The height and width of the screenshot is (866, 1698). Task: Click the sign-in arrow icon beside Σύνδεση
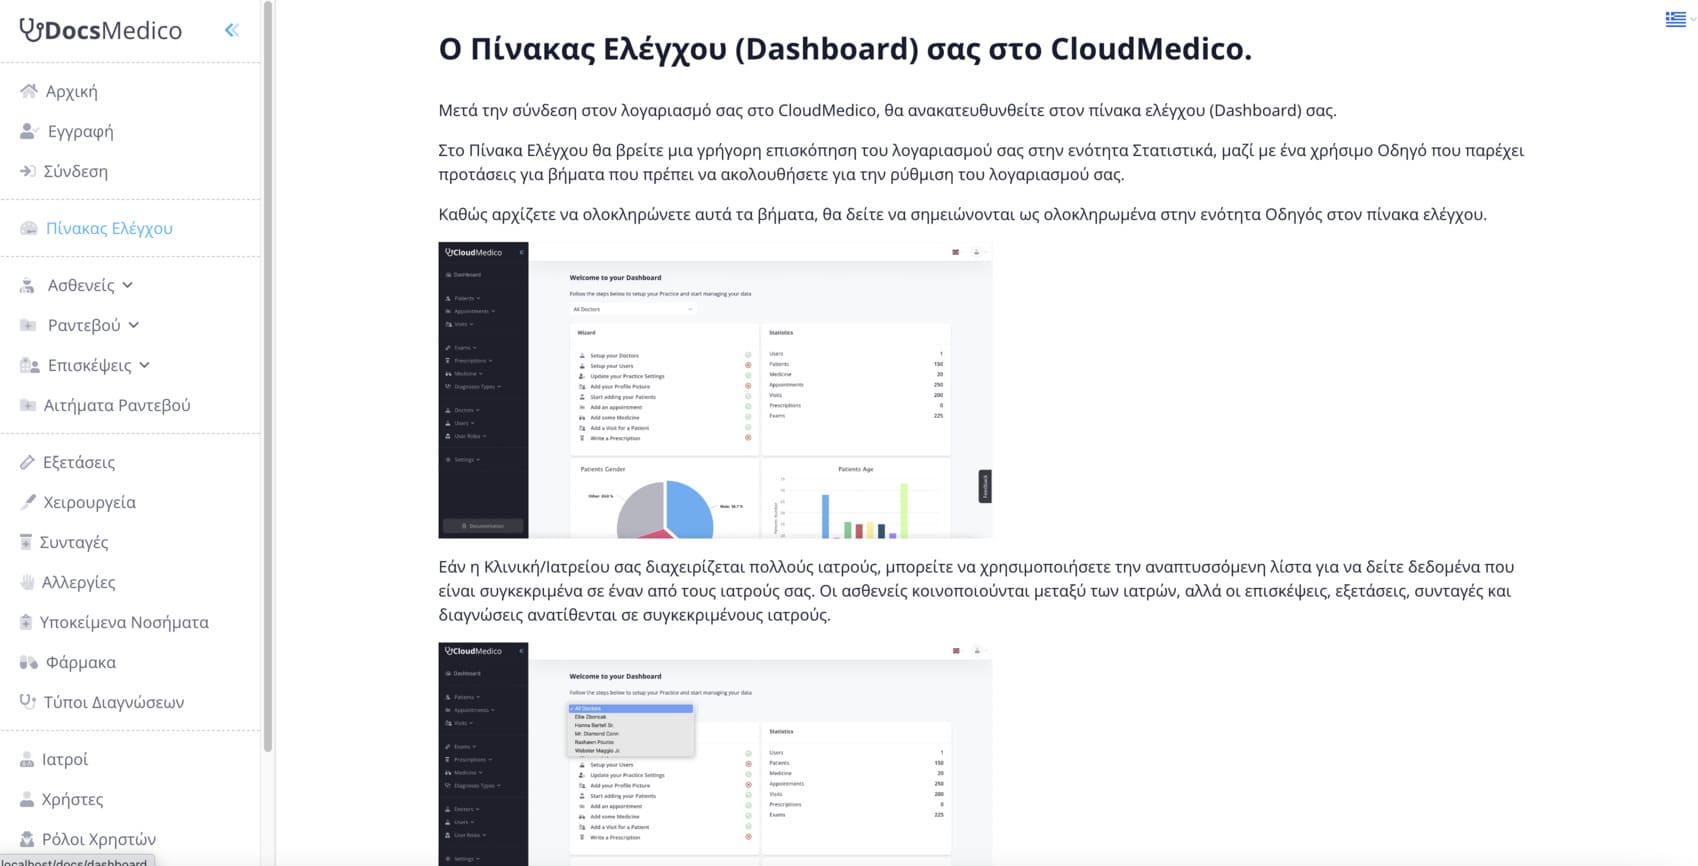(x=28, y=171)
